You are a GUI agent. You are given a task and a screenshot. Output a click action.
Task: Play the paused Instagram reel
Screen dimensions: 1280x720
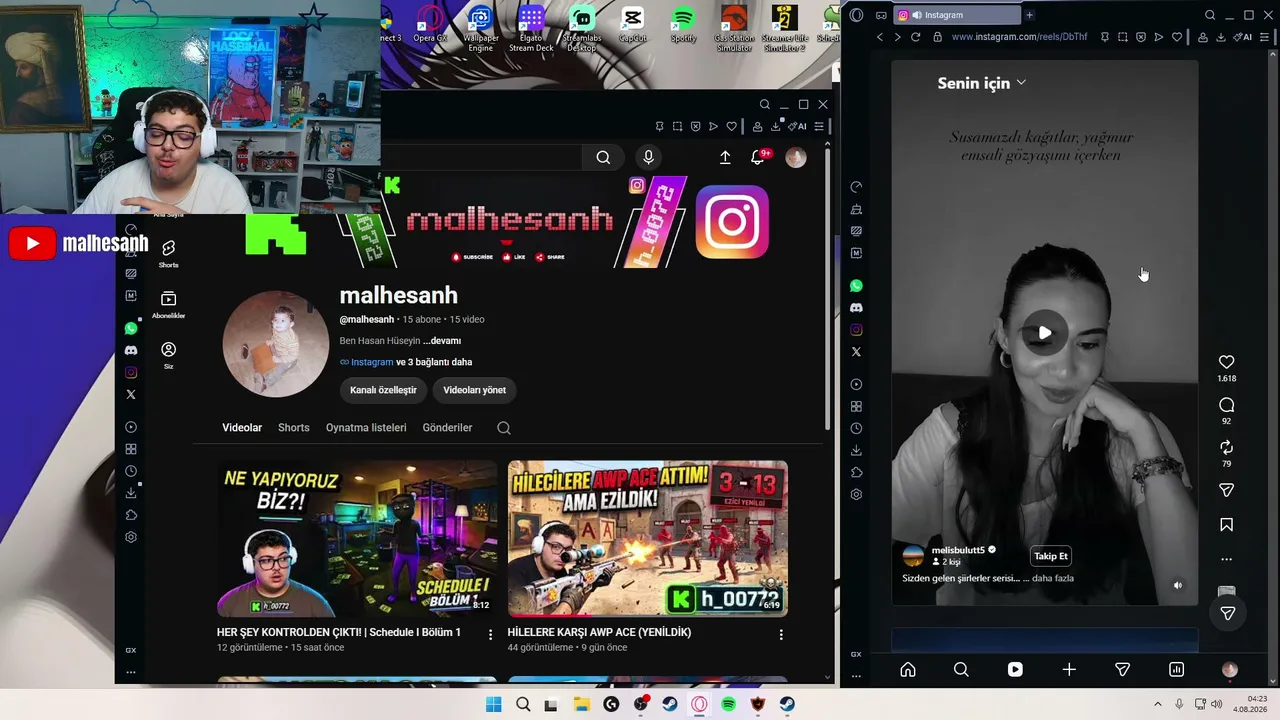[1044, 333]
